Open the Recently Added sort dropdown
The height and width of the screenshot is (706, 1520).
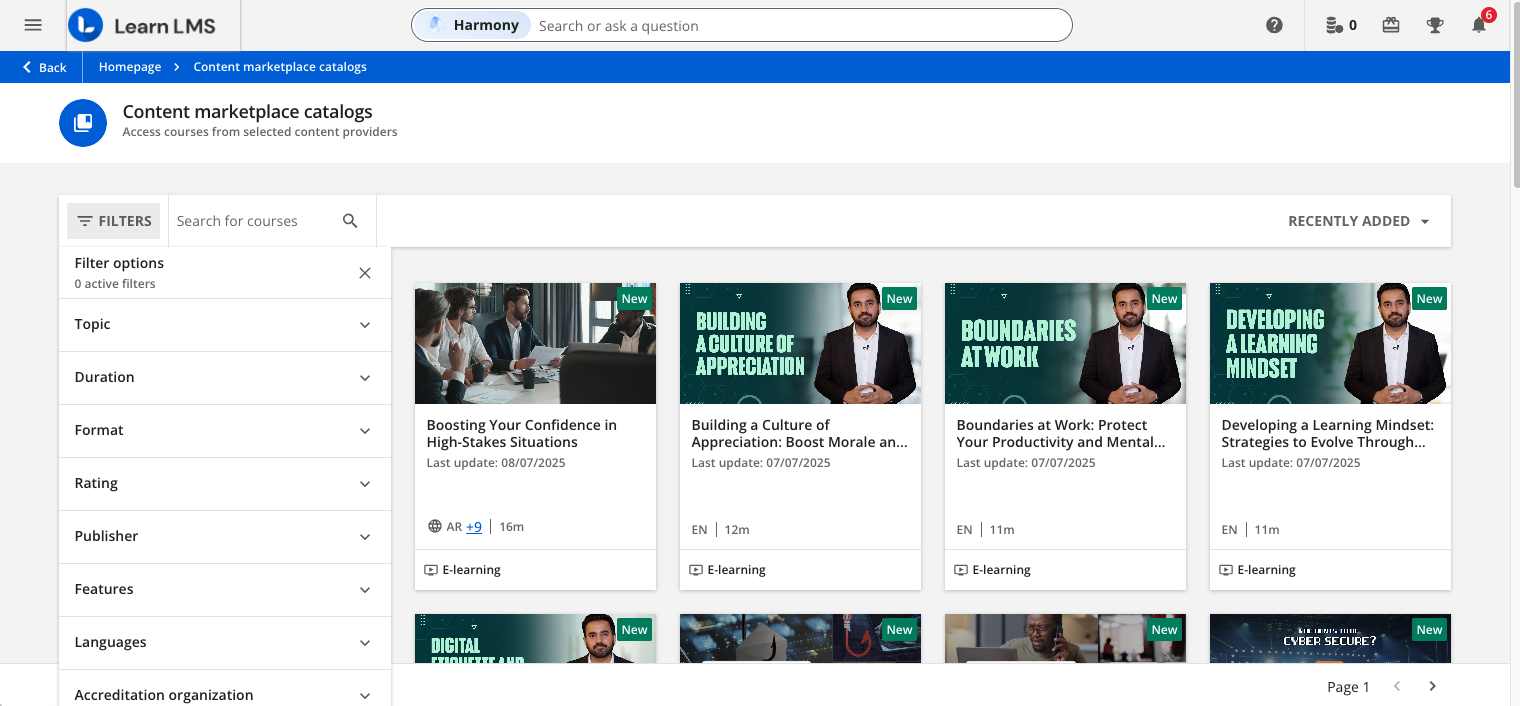(x=1358, y=221)
